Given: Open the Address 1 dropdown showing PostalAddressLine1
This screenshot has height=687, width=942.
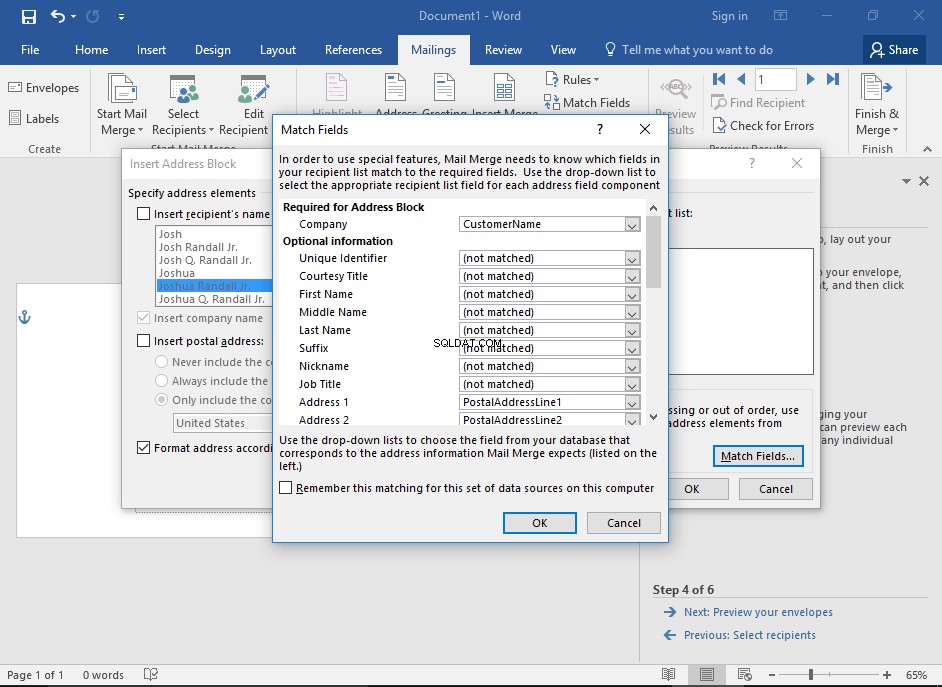Looking at the screenshot, I should (x=631, y=403).
